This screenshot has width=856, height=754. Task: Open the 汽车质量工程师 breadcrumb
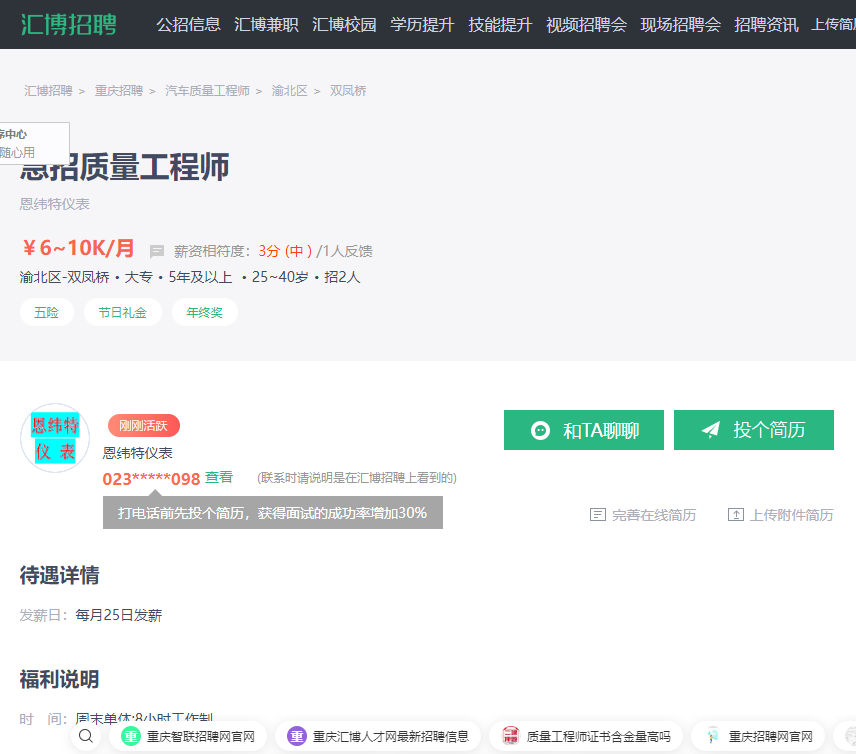(207, 91)
